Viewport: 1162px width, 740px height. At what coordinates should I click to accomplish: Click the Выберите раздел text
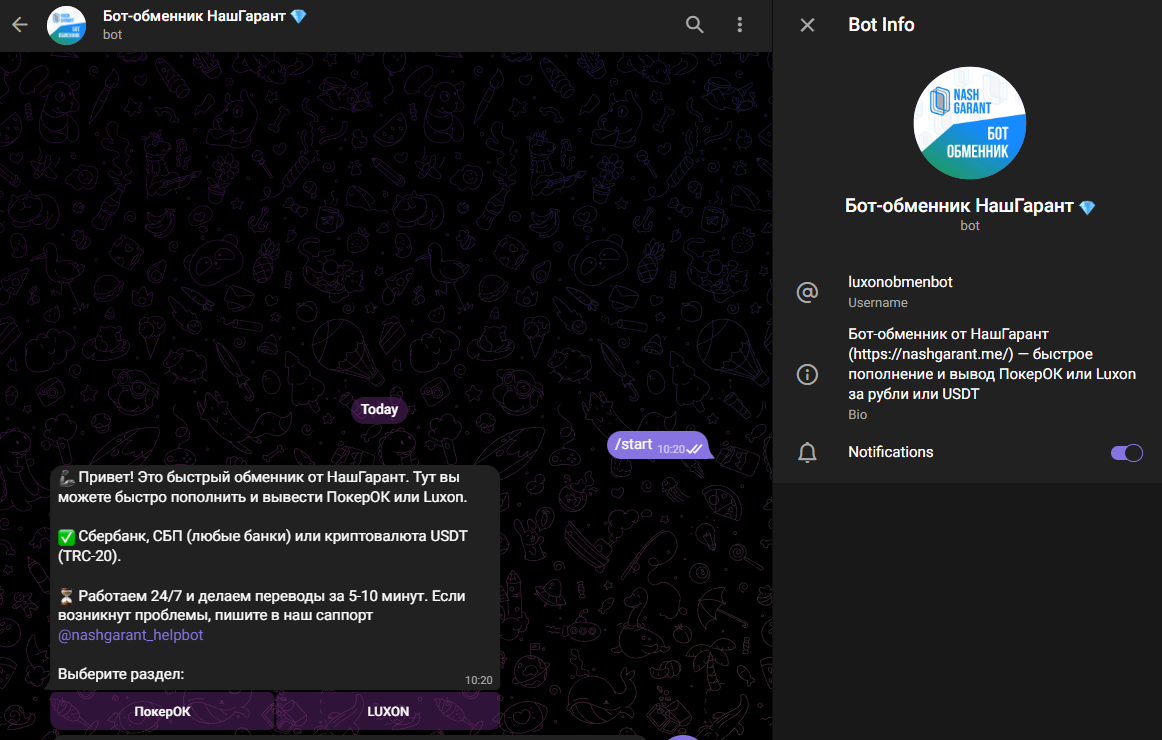pyautogui.click(x=121, y=674)
